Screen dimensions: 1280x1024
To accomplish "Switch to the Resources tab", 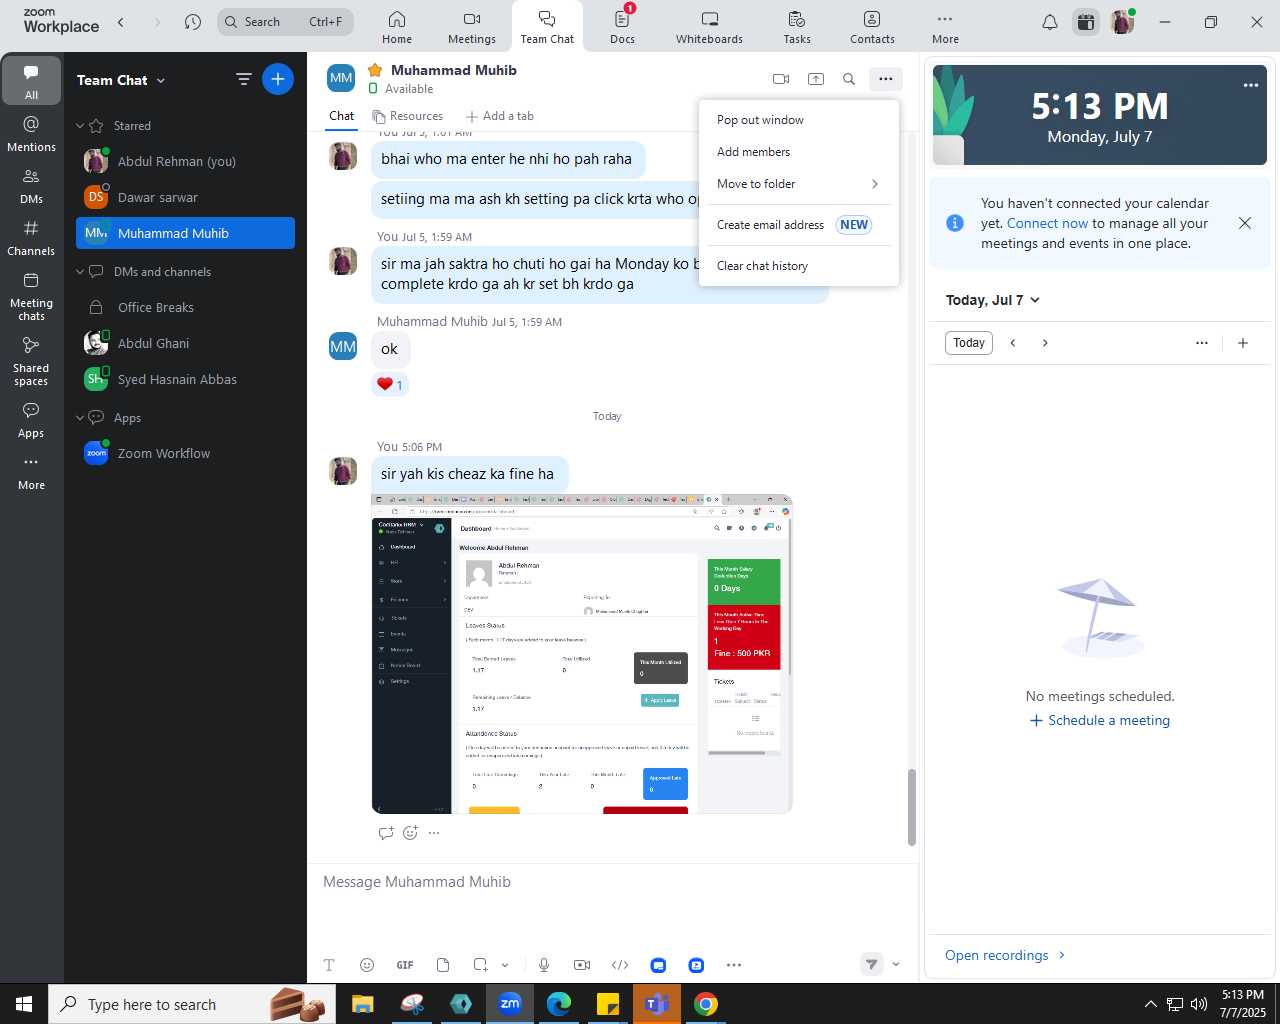I will point(407,116).
